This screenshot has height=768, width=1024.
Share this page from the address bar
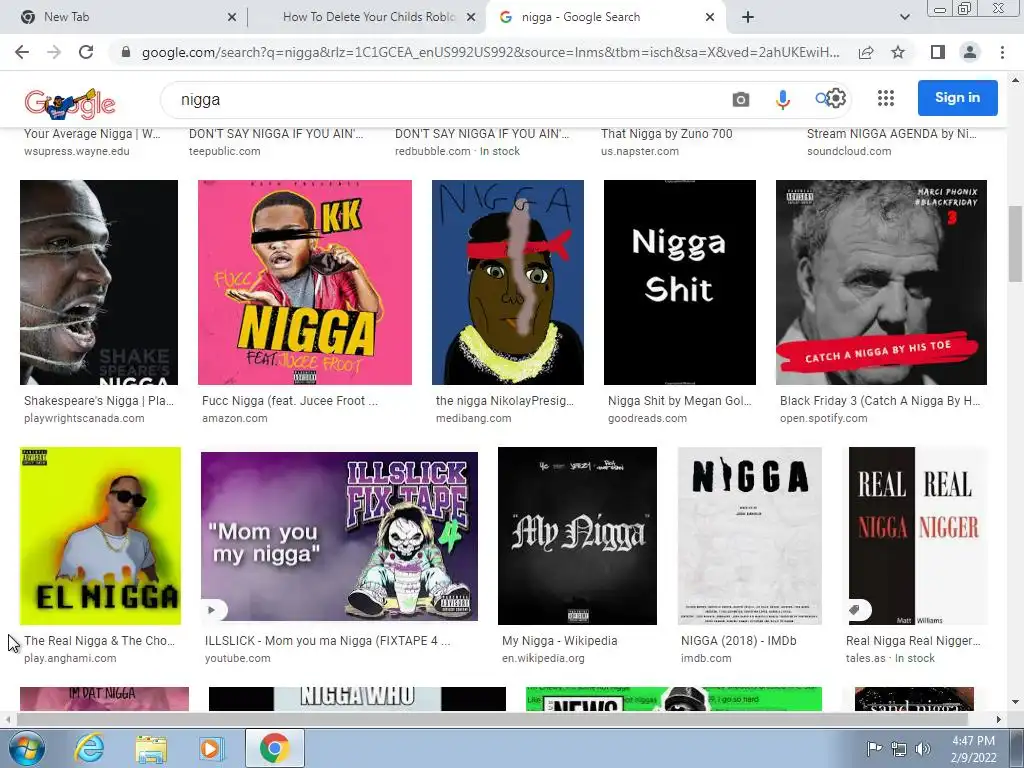(866, 52)
